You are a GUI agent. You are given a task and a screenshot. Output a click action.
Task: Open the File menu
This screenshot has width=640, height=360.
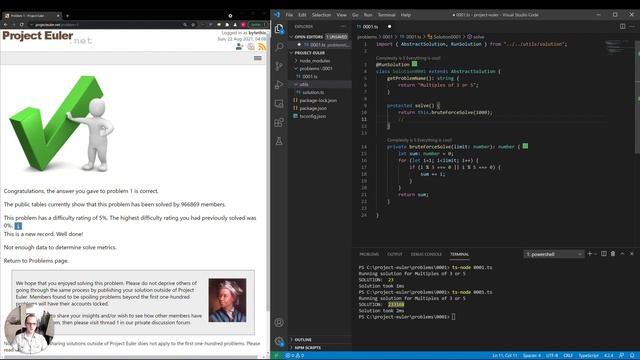(289, 15)
